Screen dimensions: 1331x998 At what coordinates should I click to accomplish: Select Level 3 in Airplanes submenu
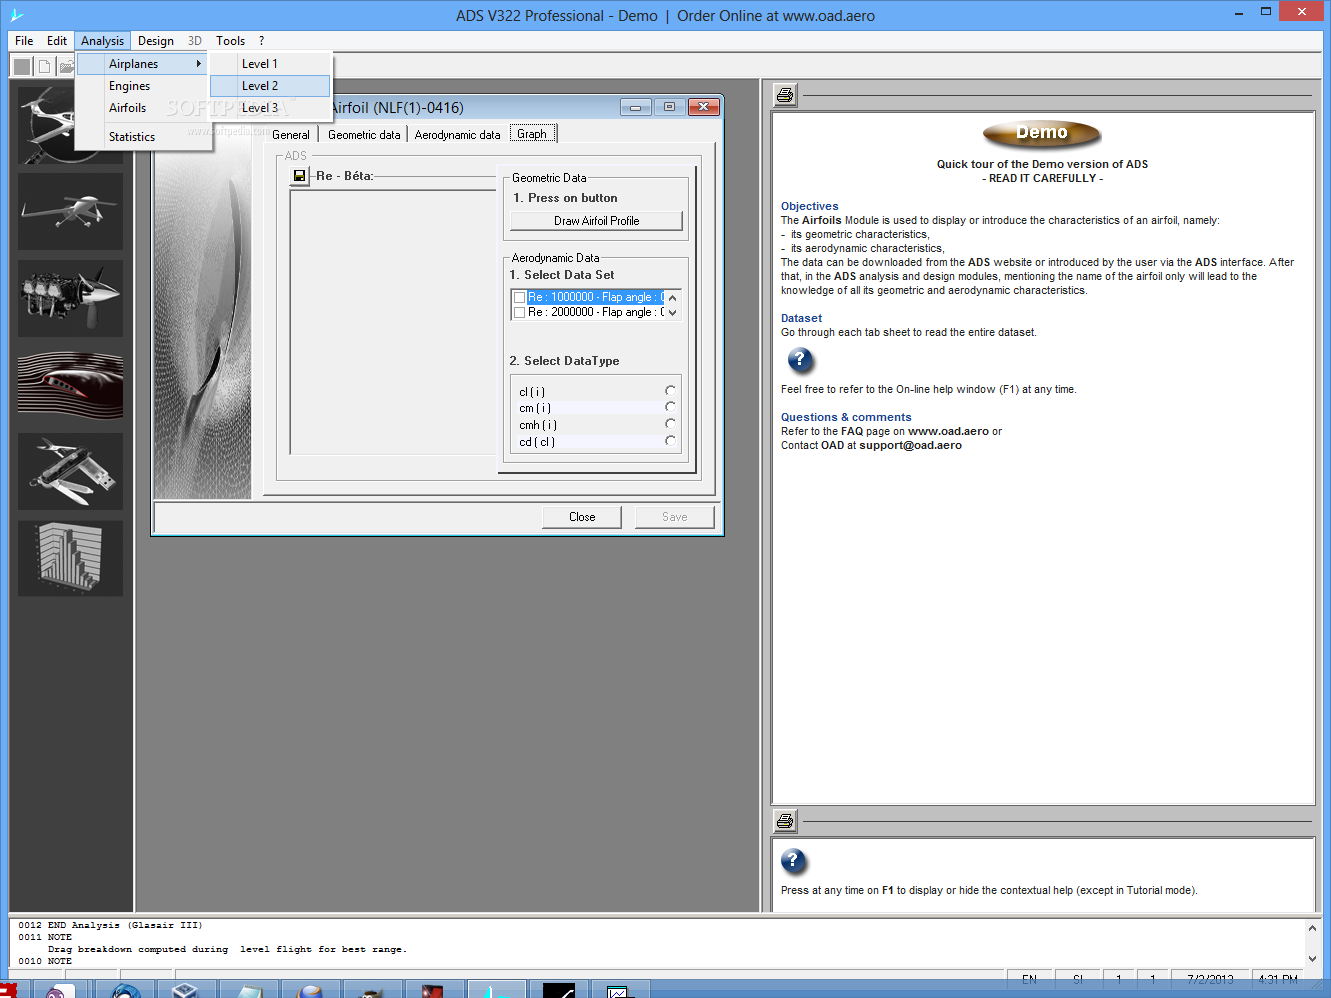tap(260, 108)
